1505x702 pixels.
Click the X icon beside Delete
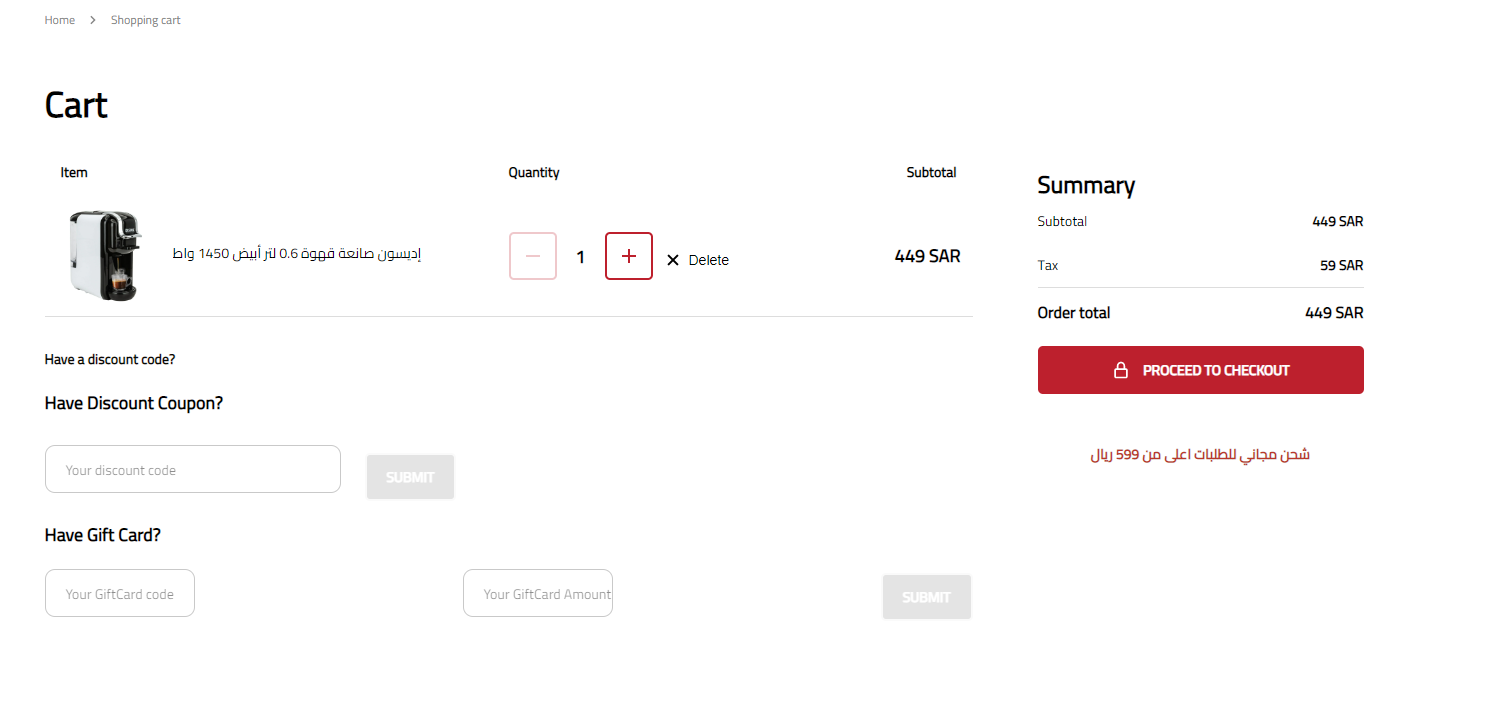[673, 260]
